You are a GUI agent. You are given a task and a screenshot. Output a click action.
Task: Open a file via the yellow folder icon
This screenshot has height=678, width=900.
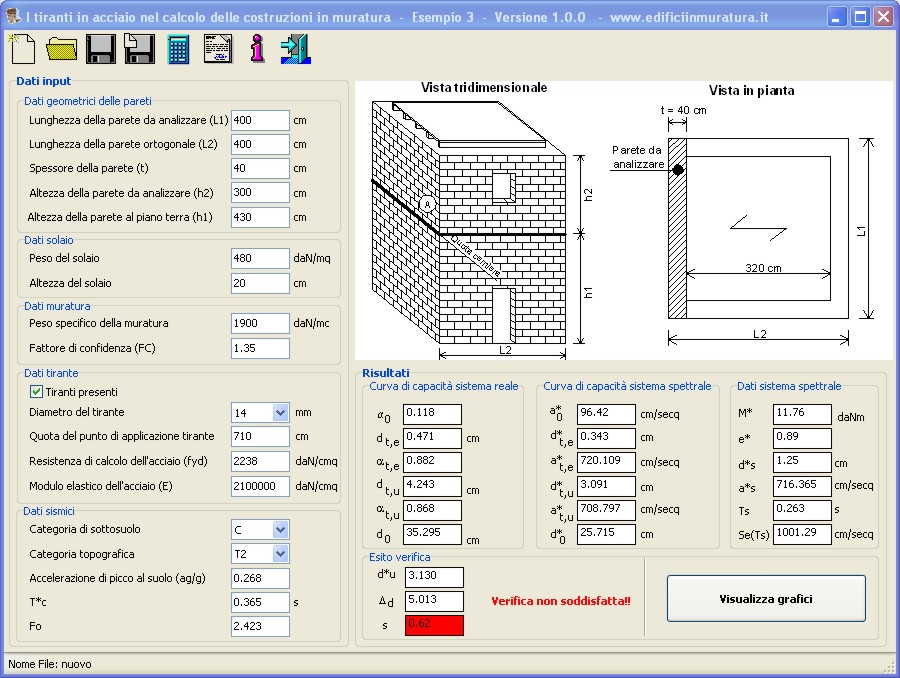pos(61,49)
